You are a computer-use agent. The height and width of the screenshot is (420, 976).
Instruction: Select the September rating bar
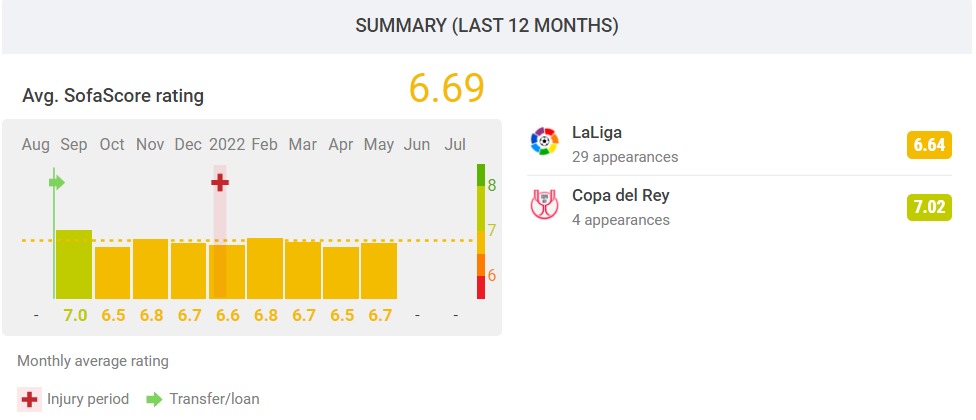(x=73, y=265)
